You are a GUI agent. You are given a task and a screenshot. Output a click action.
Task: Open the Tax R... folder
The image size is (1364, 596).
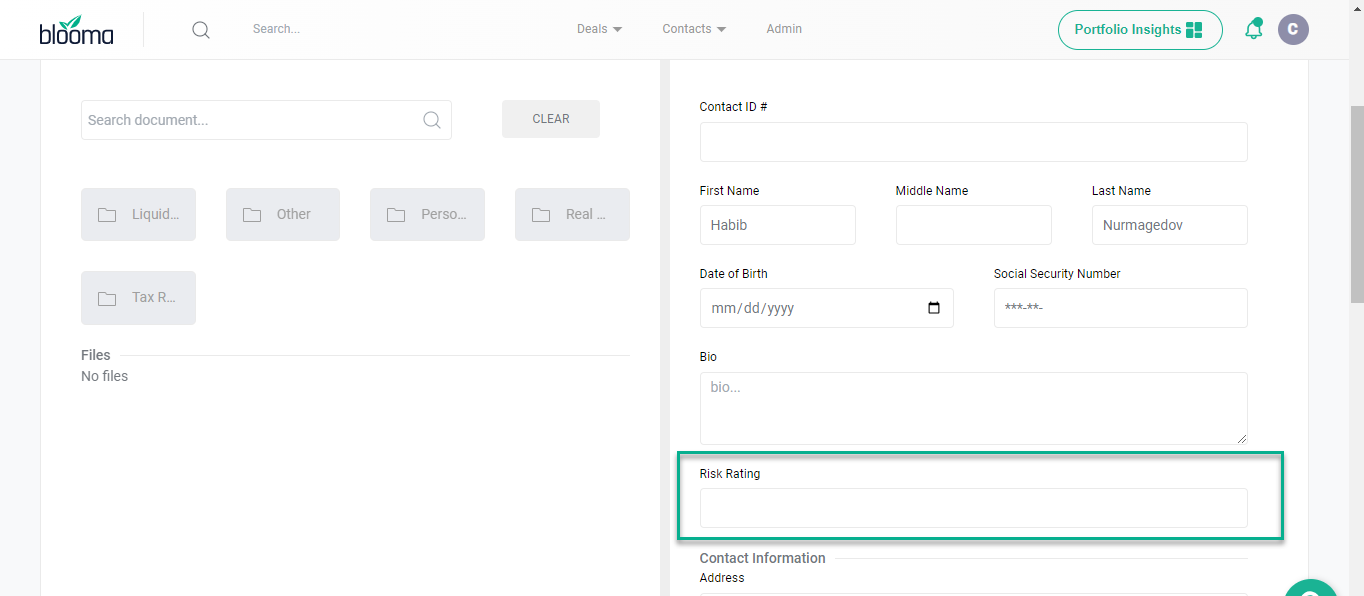point(138,298)
